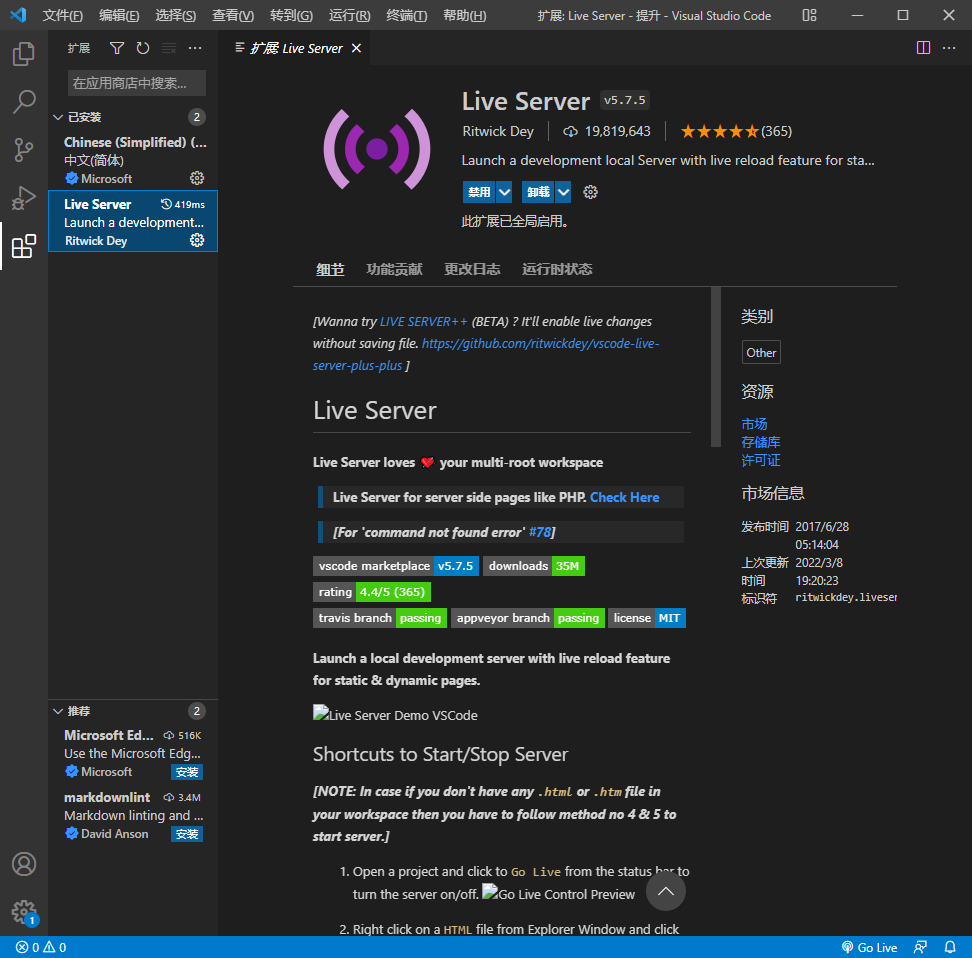Switch to the 更改日志 tab
The width and height of the screenshot is (972, 958).
click(x=472, y=269)
